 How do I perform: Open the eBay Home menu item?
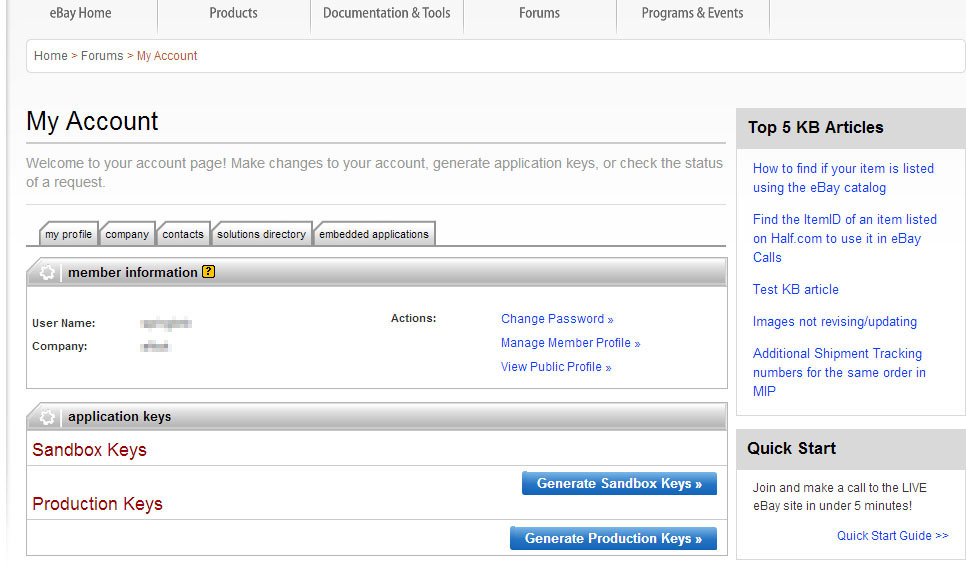[x=81, y=13]
